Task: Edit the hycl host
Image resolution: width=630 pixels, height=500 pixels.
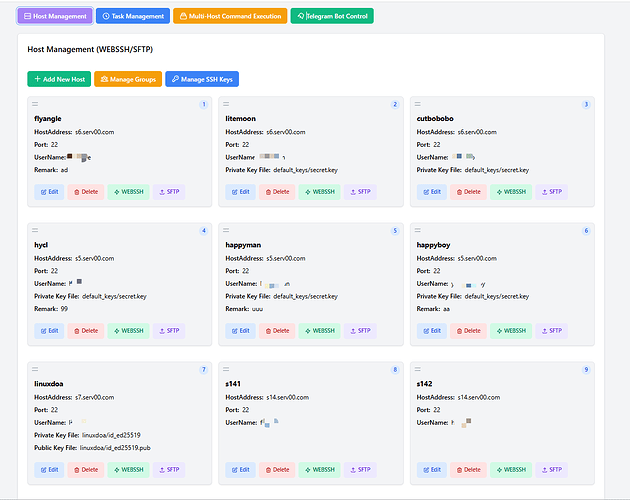Action: pos(49,331)
